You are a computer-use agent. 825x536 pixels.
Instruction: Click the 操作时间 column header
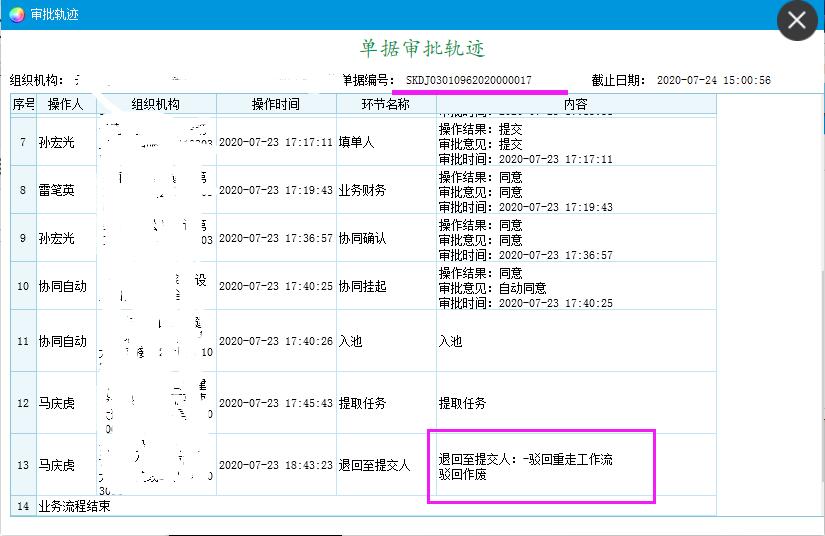click(275, 104)
